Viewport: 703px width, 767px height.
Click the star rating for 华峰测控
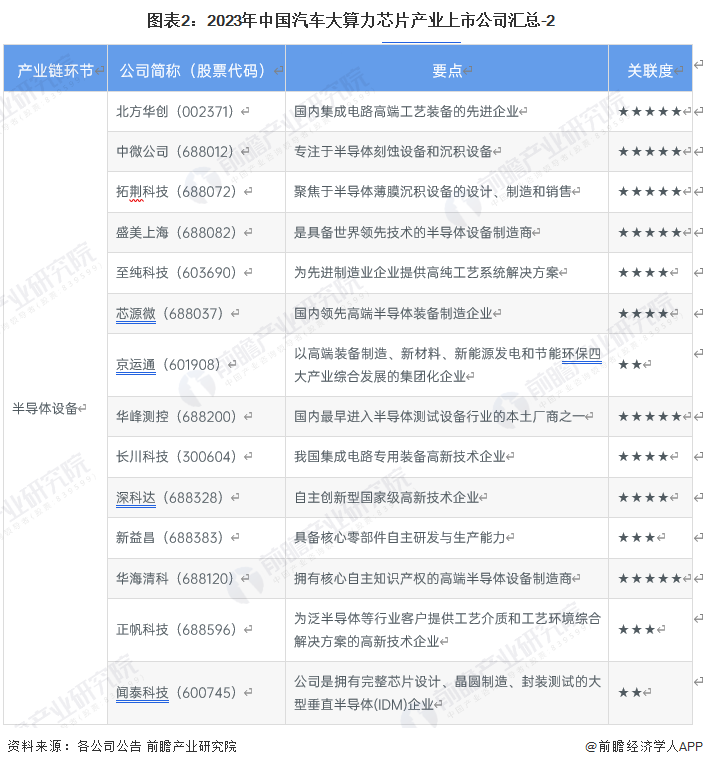pyautogui.click(x=650, y=416)
